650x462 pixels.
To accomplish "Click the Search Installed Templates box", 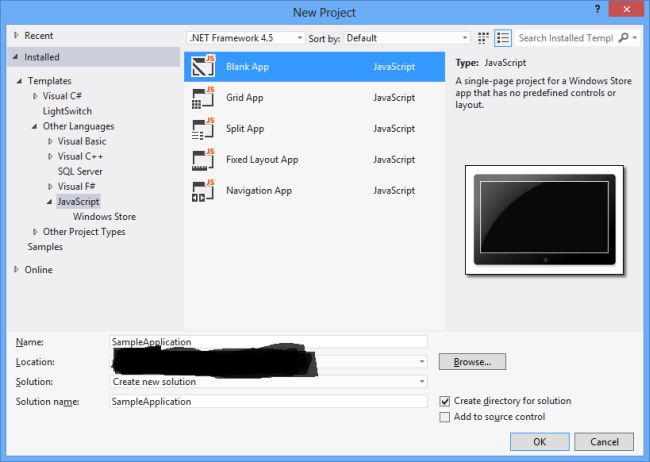I will point(566,38).
